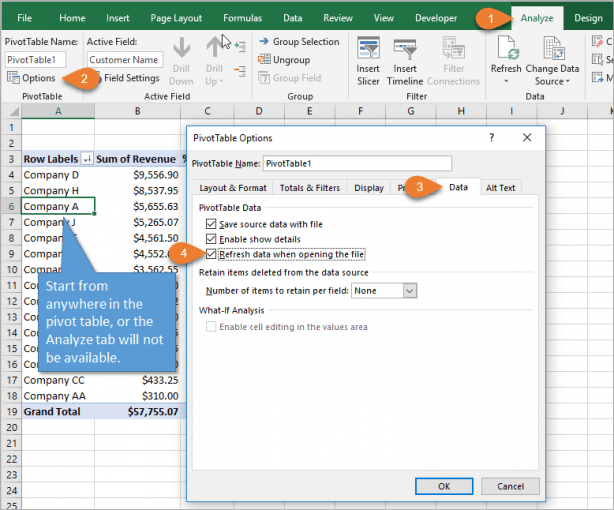Open the Row Labels filter dropdown
Screen dimensions: 614x510
(86, 159)
